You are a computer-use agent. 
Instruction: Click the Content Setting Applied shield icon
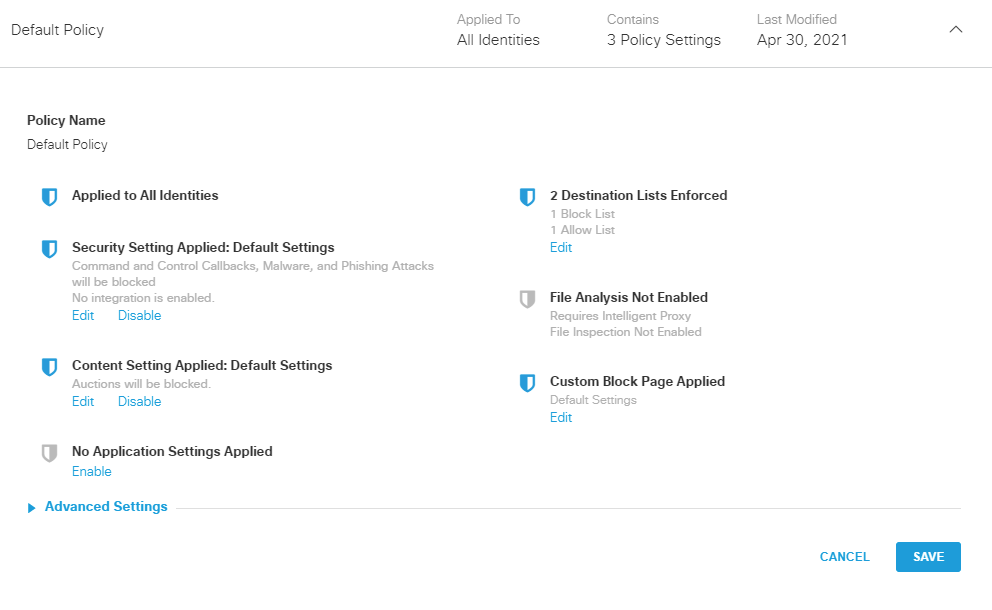click(x=49, y=367)
